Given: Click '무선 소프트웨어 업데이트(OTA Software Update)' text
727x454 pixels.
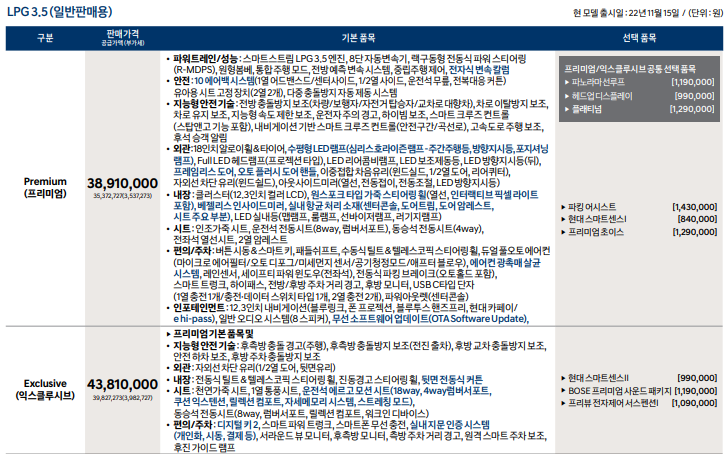Looking at the screenshot, I should click(x=430, y=319).
